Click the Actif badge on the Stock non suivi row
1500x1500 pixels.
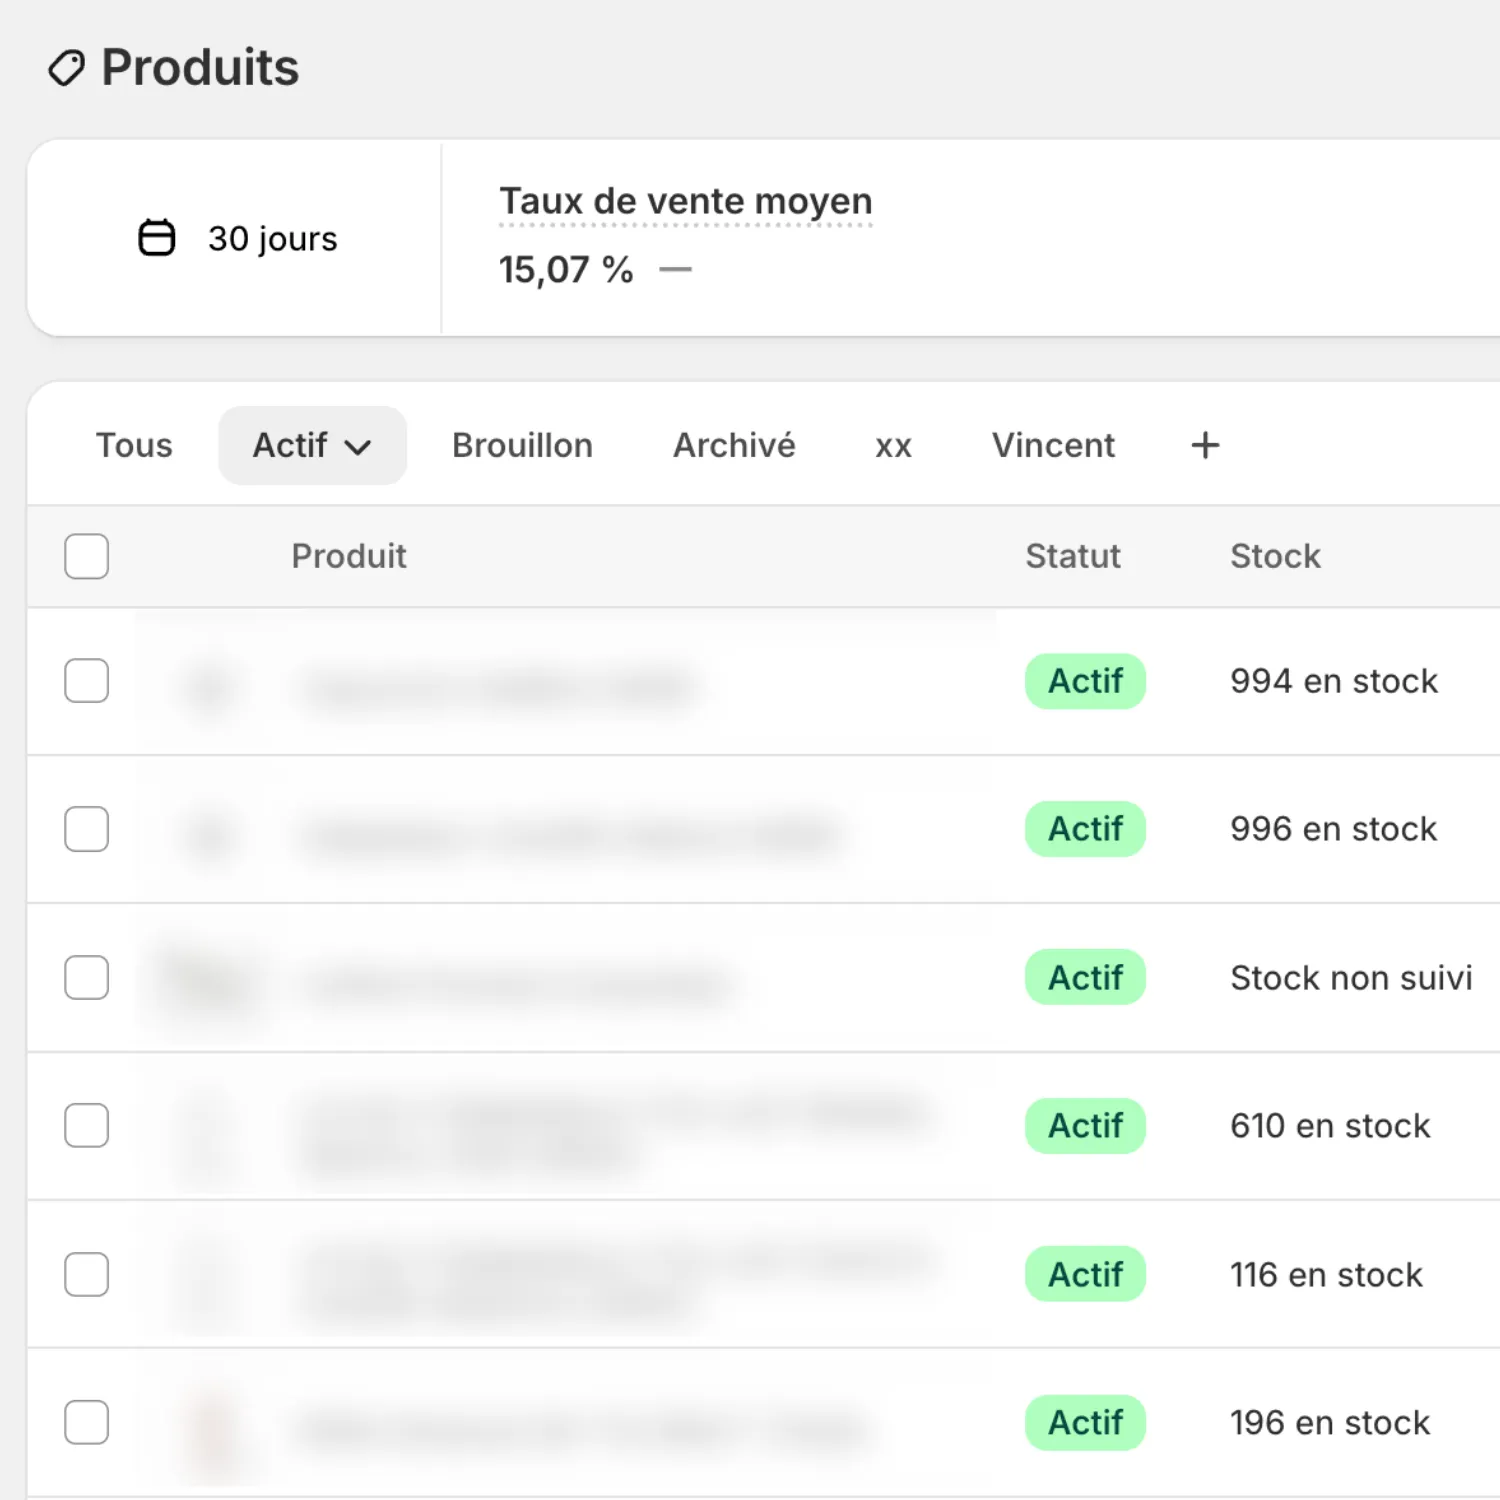tap(1085, 977)
